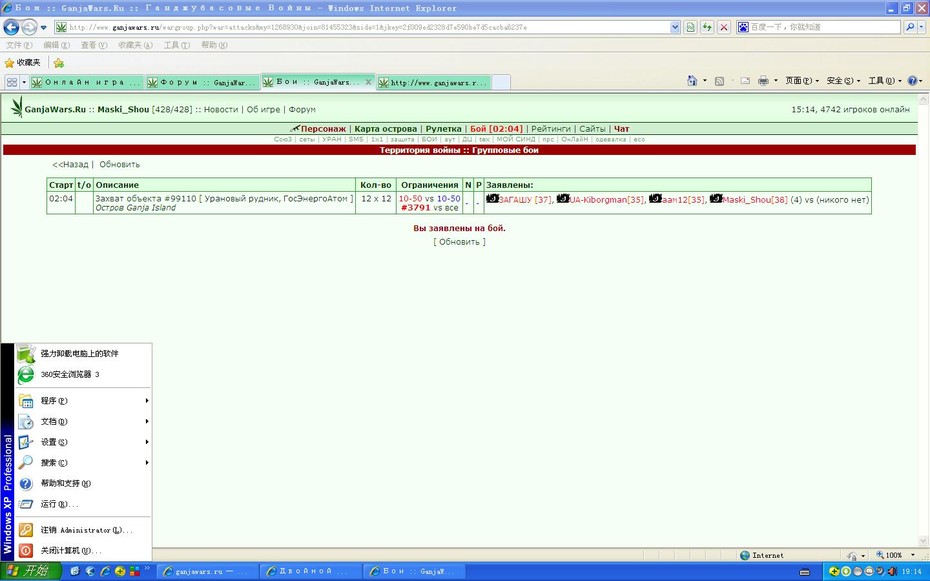Switch to the Форум :: GanjaWars tab
Image resolution: width=930 pixels, height=581 pixels.
pyautogui.click(x=202, y=82)
